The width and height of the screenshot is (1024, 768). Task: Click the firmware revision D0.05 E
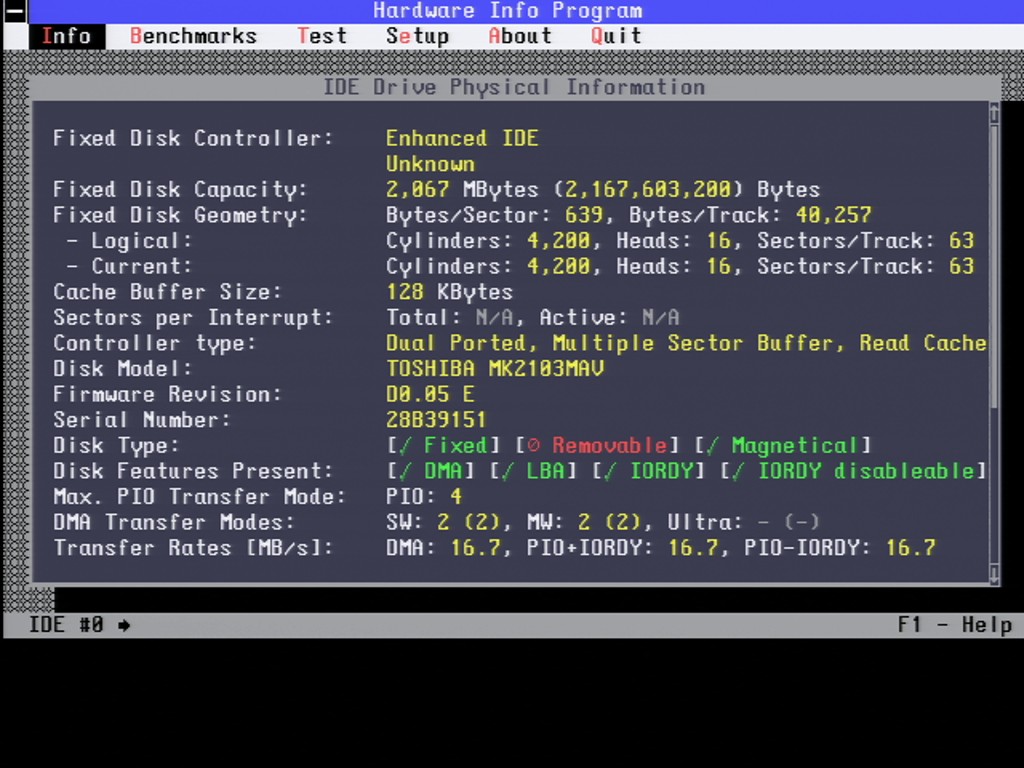coord(430,394)
